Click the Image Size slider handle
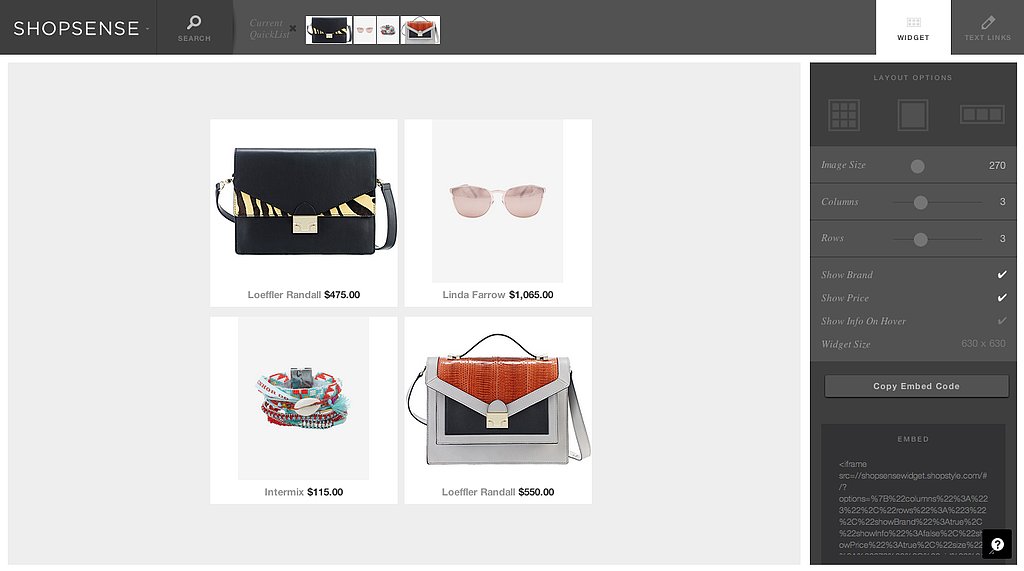The width and height of the screenshot is (1024, 571). (x=918, y=166)
